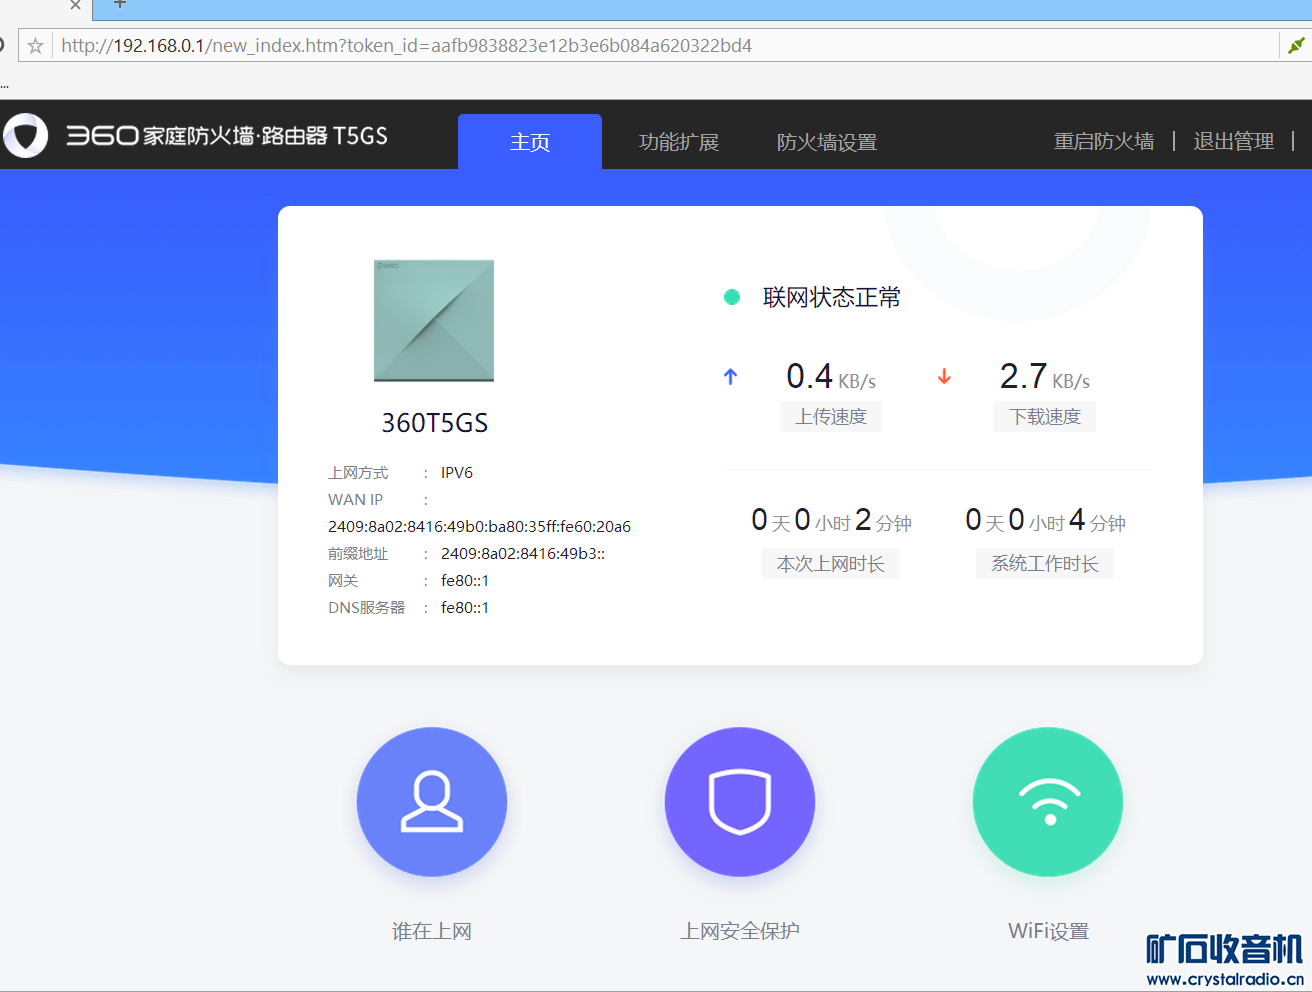This screenshot has height=992, width=1312.
Task: Click the 360T5GS device name text
Action: click(x=435, y=423)
